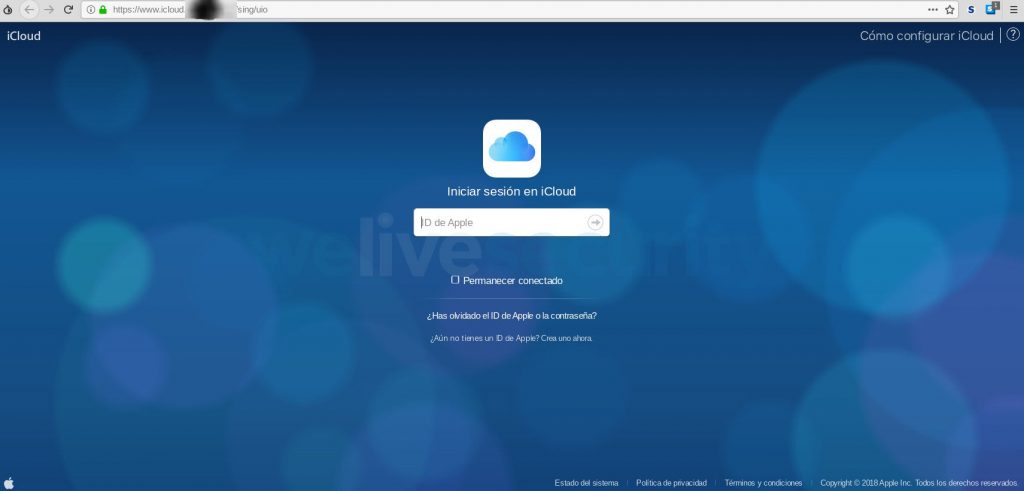Click the extension icon with notification badge
1024x491 pixels.
pos(992,9)
